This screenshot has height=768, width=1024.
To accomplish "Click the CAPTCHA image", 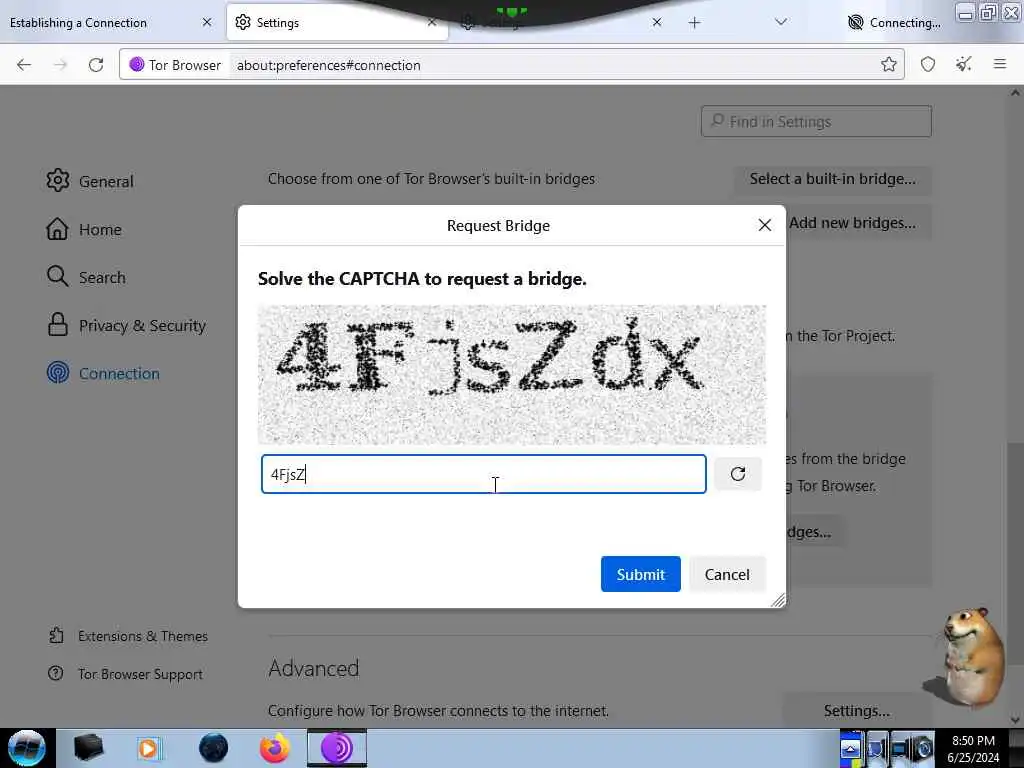I will [512, 375].
